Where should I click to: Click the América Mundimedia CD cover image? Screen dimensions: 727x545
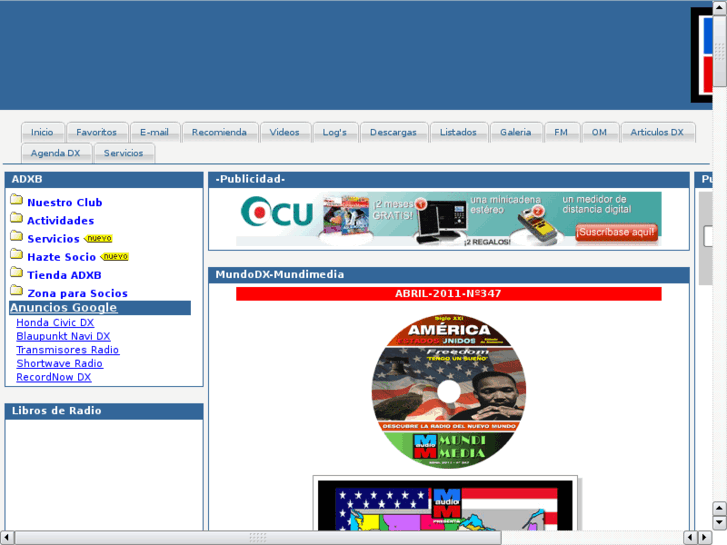tap(449, 391)
